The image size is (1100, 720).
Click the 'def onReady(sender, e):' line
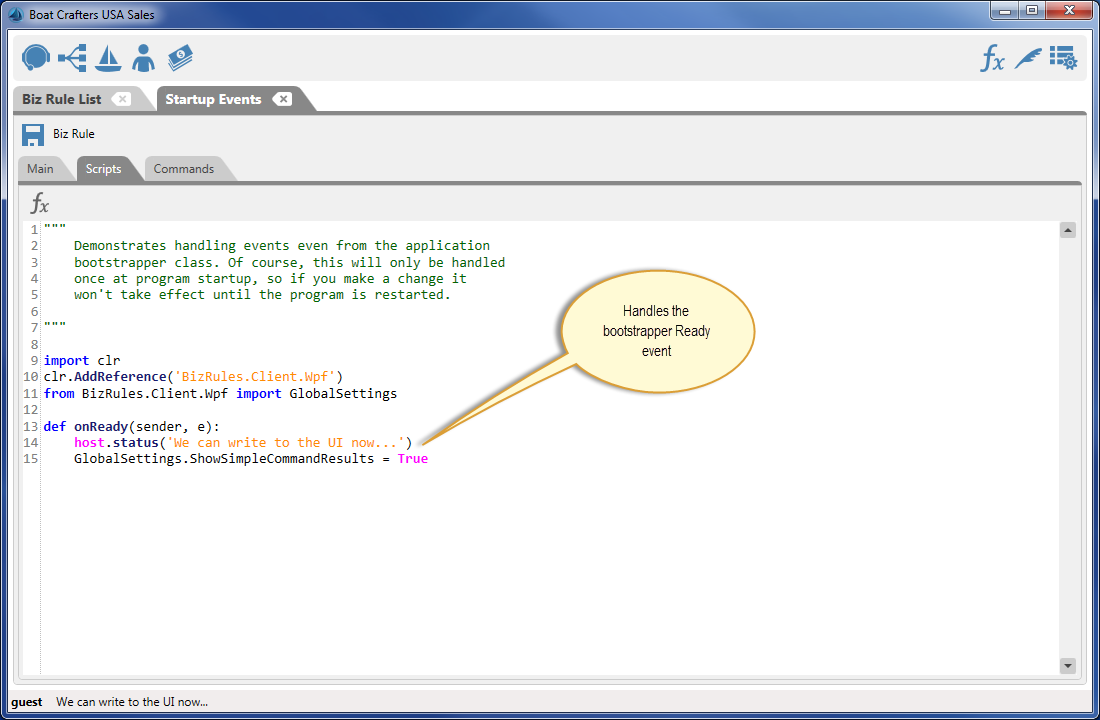click(131, 427)
